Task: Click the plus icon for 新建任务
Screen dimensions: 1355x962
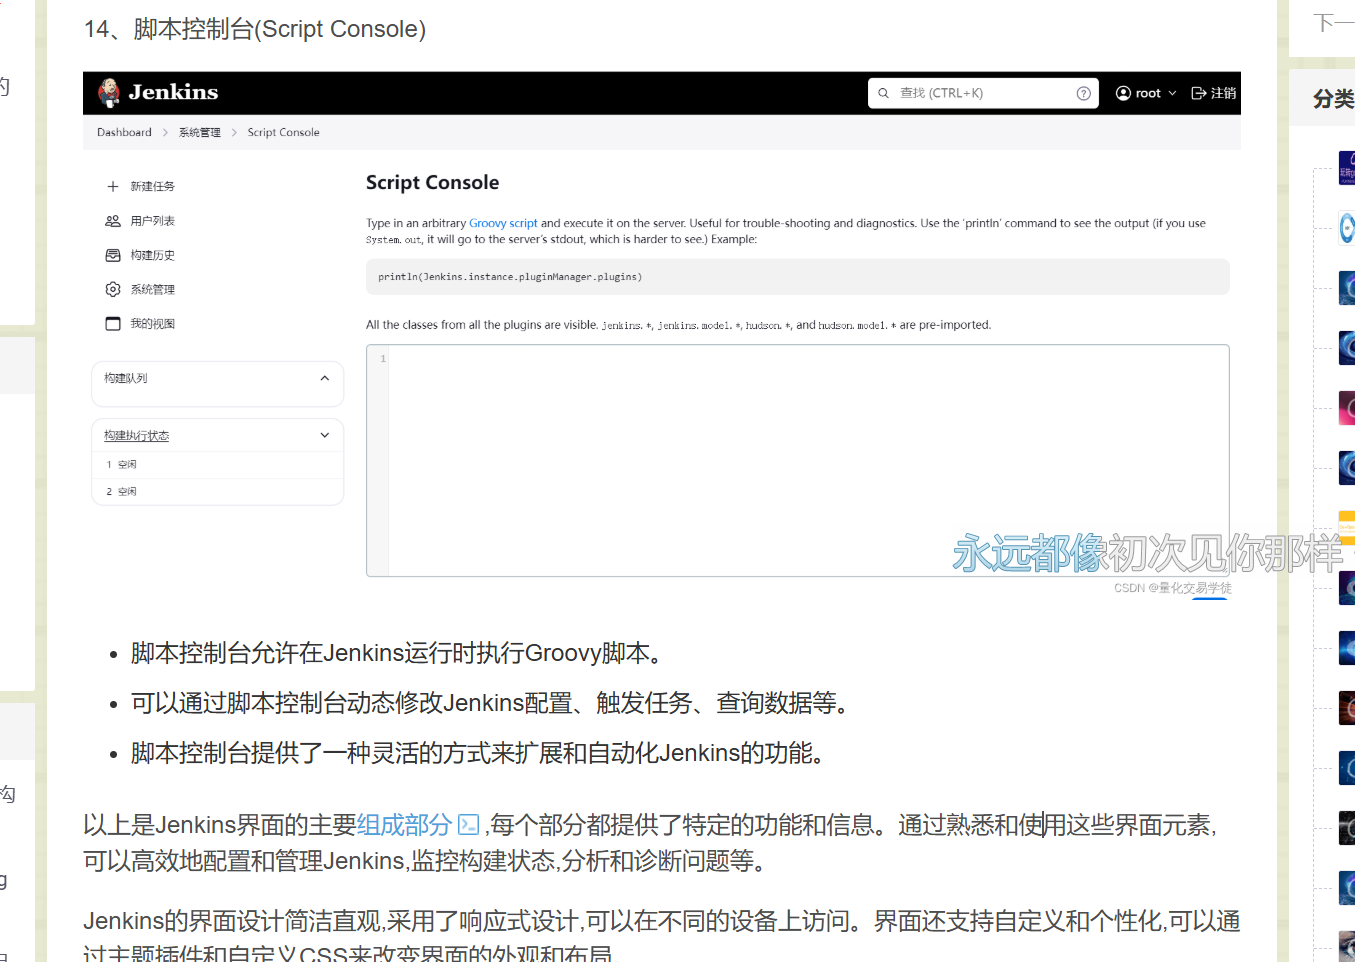Action: 113,187
